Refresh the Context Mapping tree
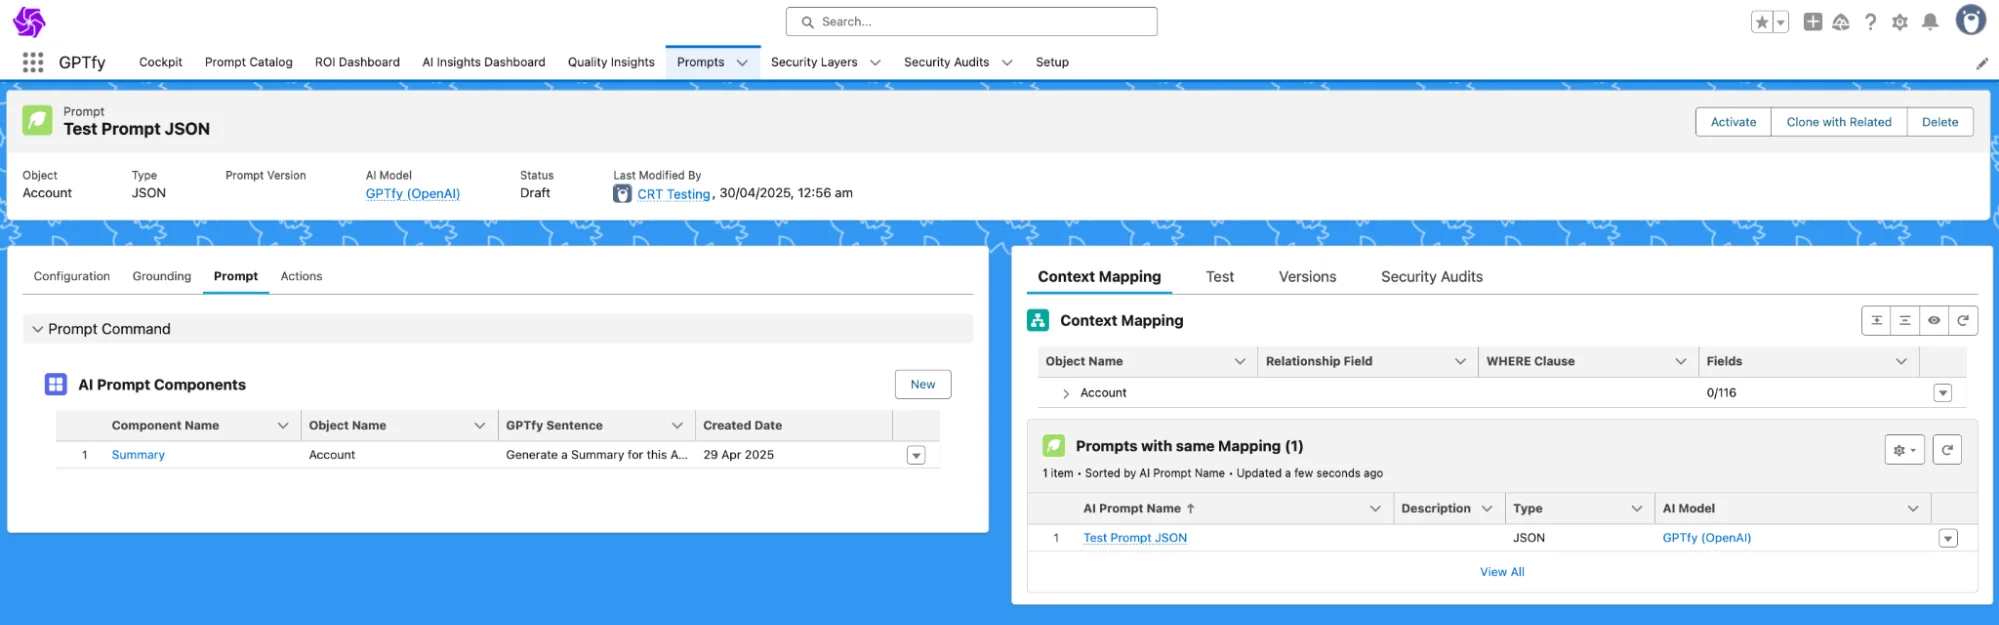Viewport: 1999px width, 625px height. (1963, 320)
